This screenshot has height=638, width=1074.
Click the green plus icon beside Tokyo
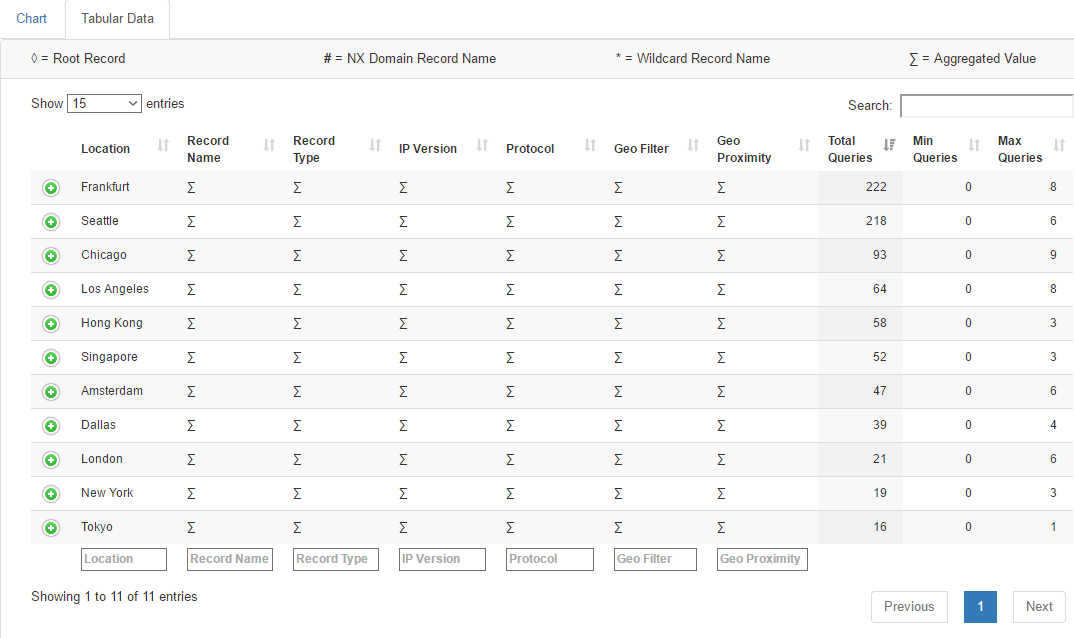click(x=51, y=528)
